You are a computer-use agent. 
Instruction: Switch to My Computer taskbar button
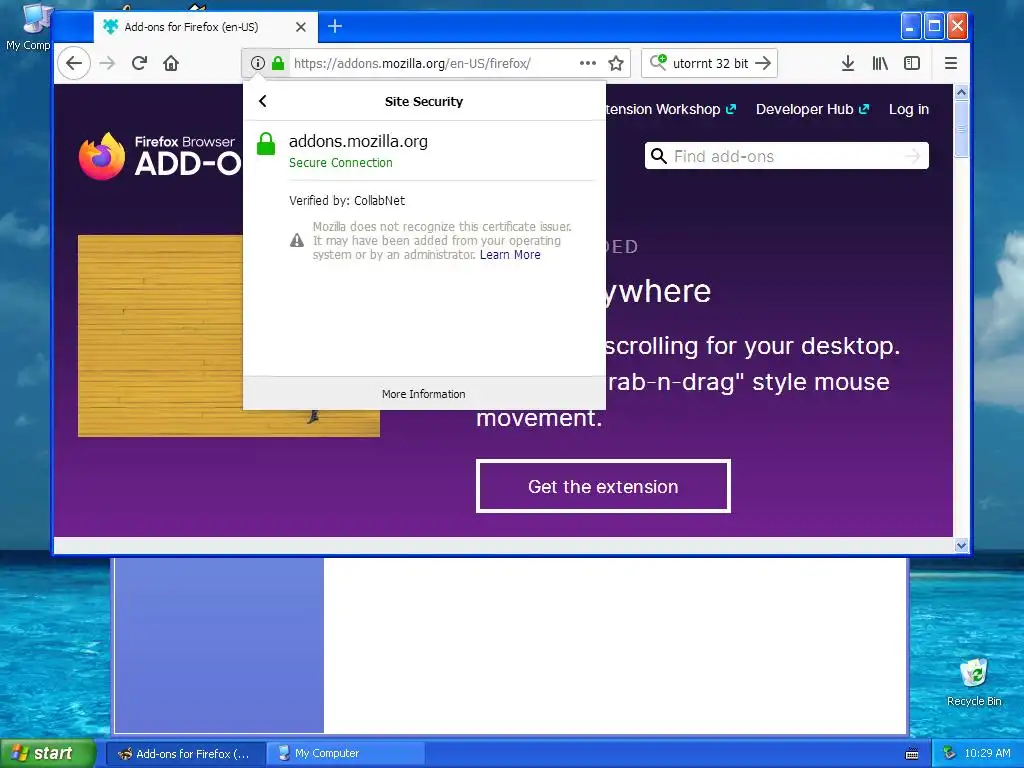coord(346,754)
